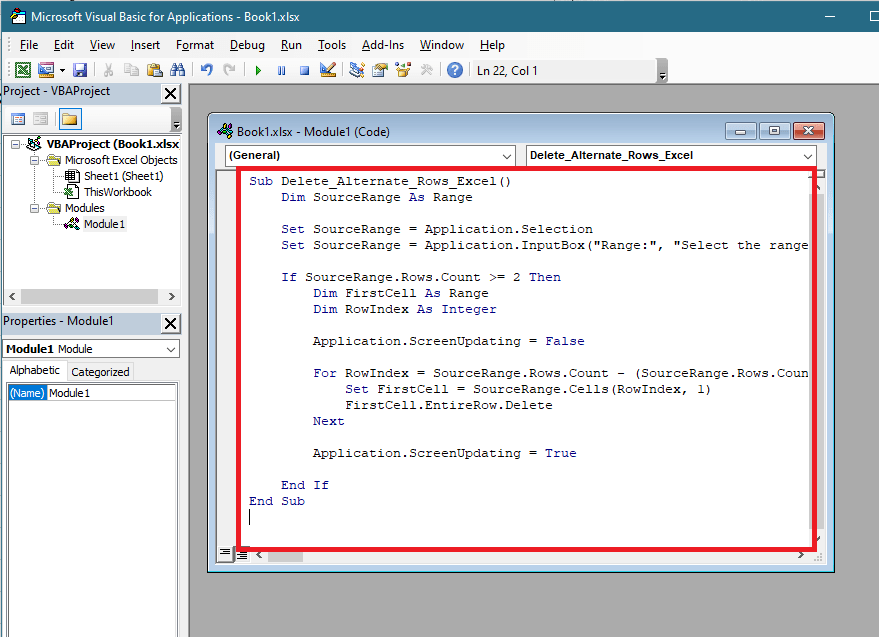The width and height of the screenshot is (879, 637).
Task: Select Module1 in the project tree
Action: tap(104, 224)
